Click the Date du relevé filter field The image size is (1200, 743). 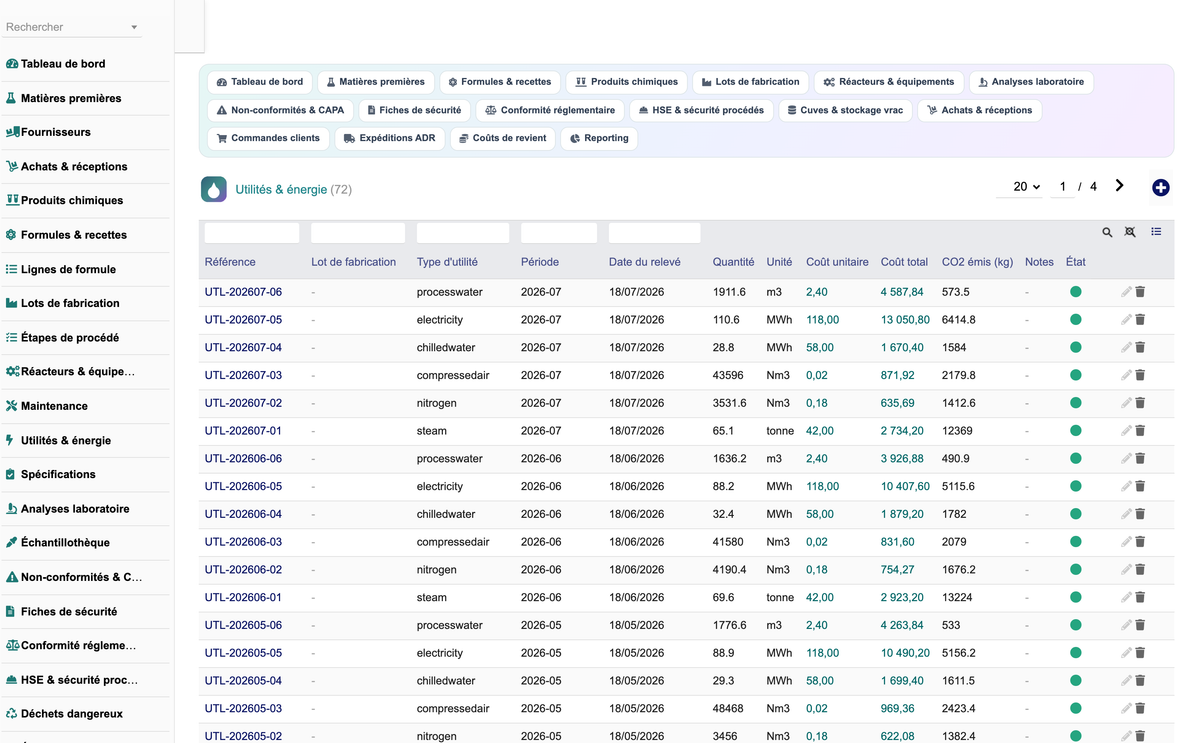[x=655, y=233]
